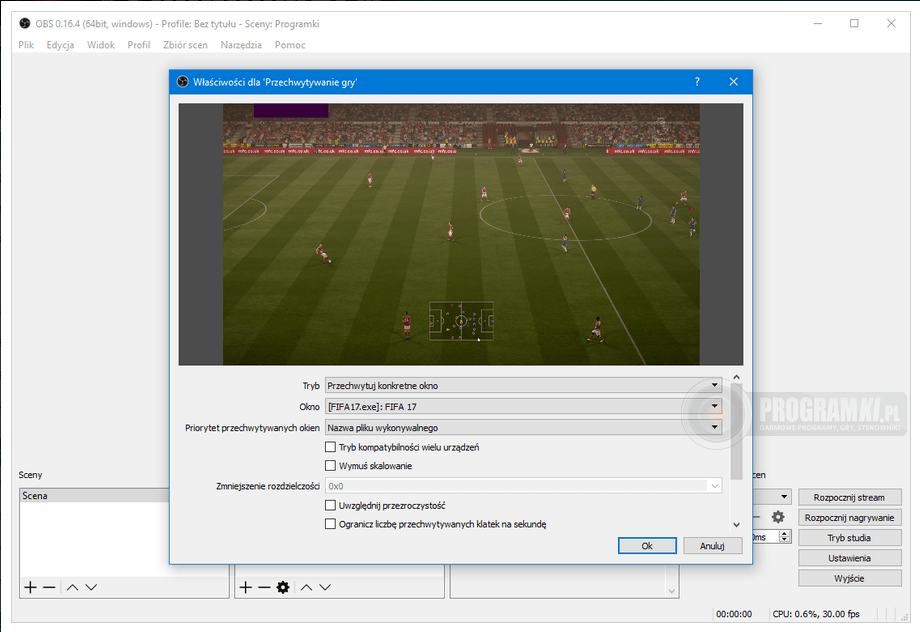
Task: Cancel properties with Anuluj button
Action: click(x=712, y=546)
